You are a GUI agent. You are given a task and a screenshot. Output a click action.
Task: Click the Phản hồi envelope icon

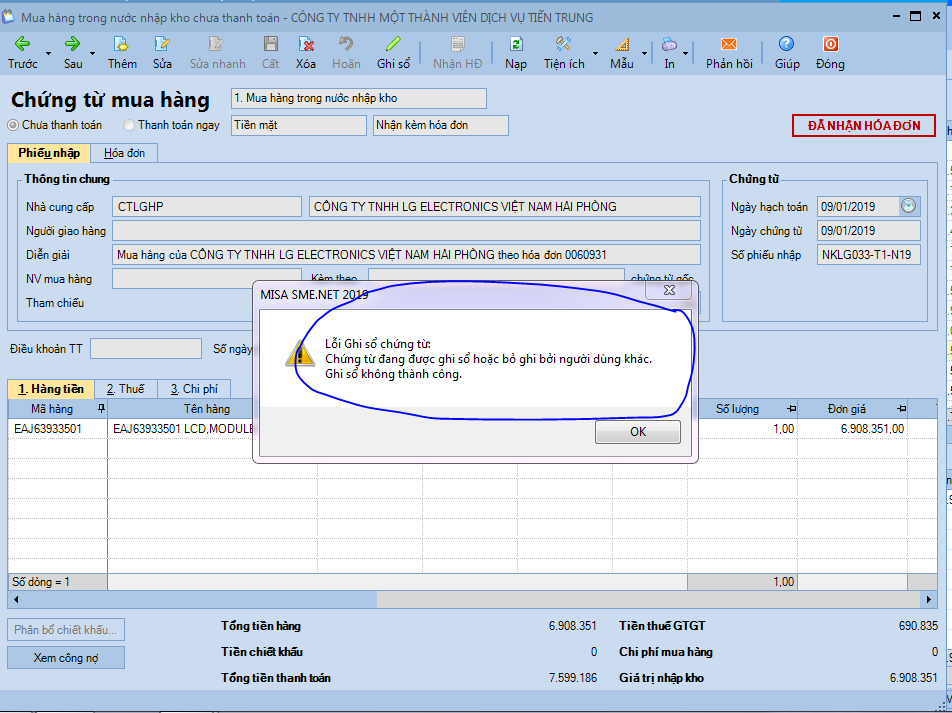click(728, 44)
